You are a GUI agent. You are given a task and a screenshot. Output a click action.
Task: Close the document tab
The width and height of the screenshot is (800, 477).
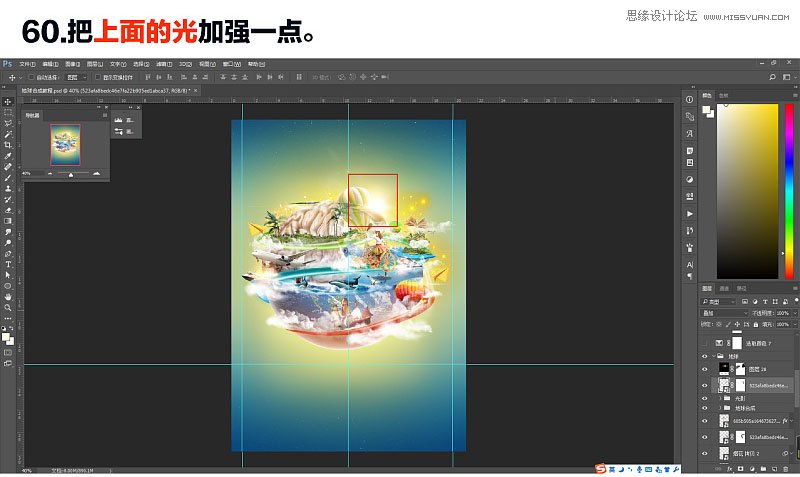click(195, 90)
